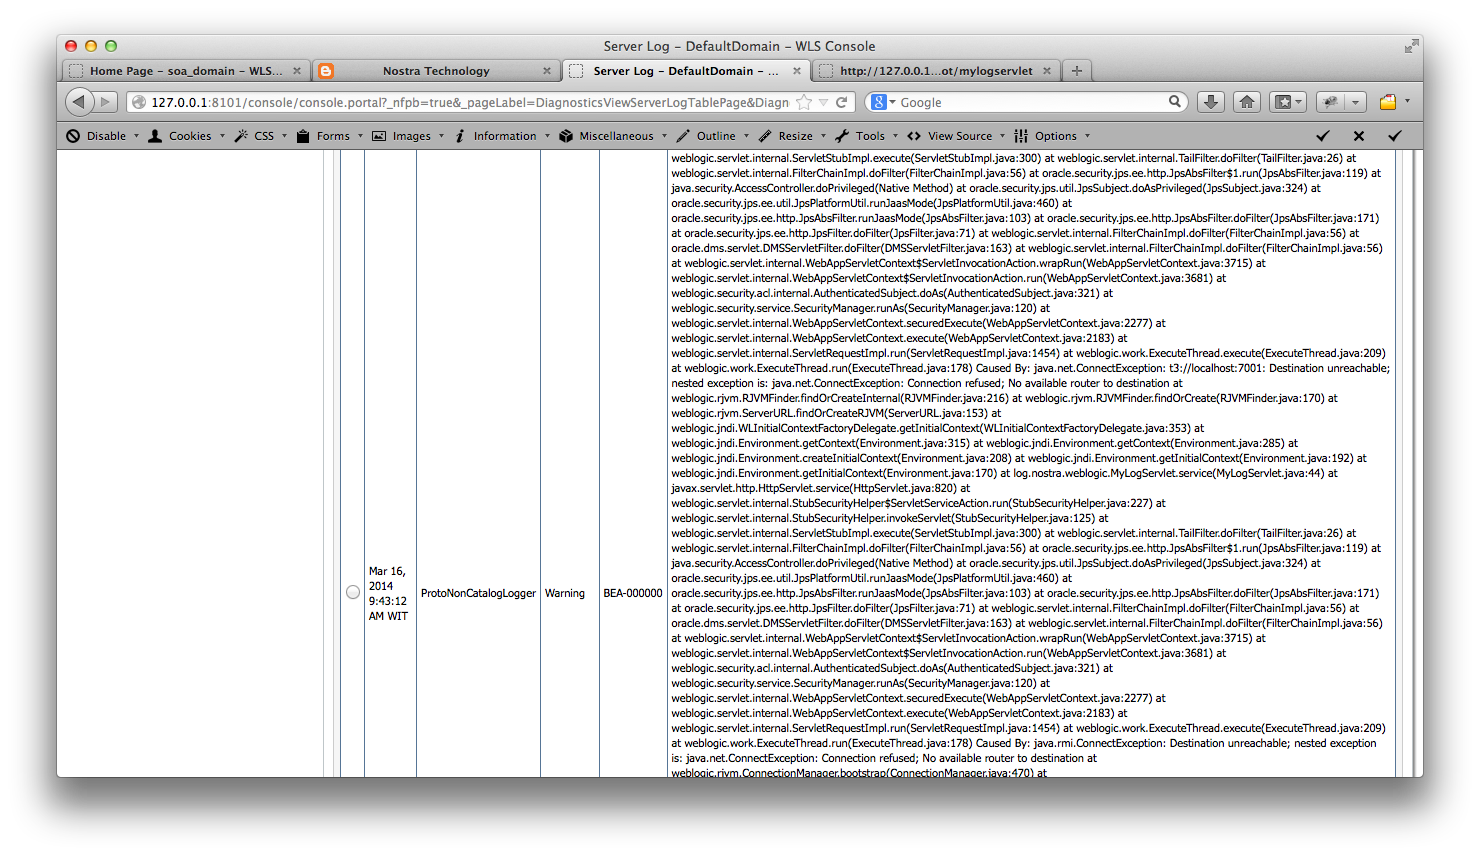This screenshot has height=856, width=1480.
Task: Open the Options web developer menu
Action: point(1052,136)
